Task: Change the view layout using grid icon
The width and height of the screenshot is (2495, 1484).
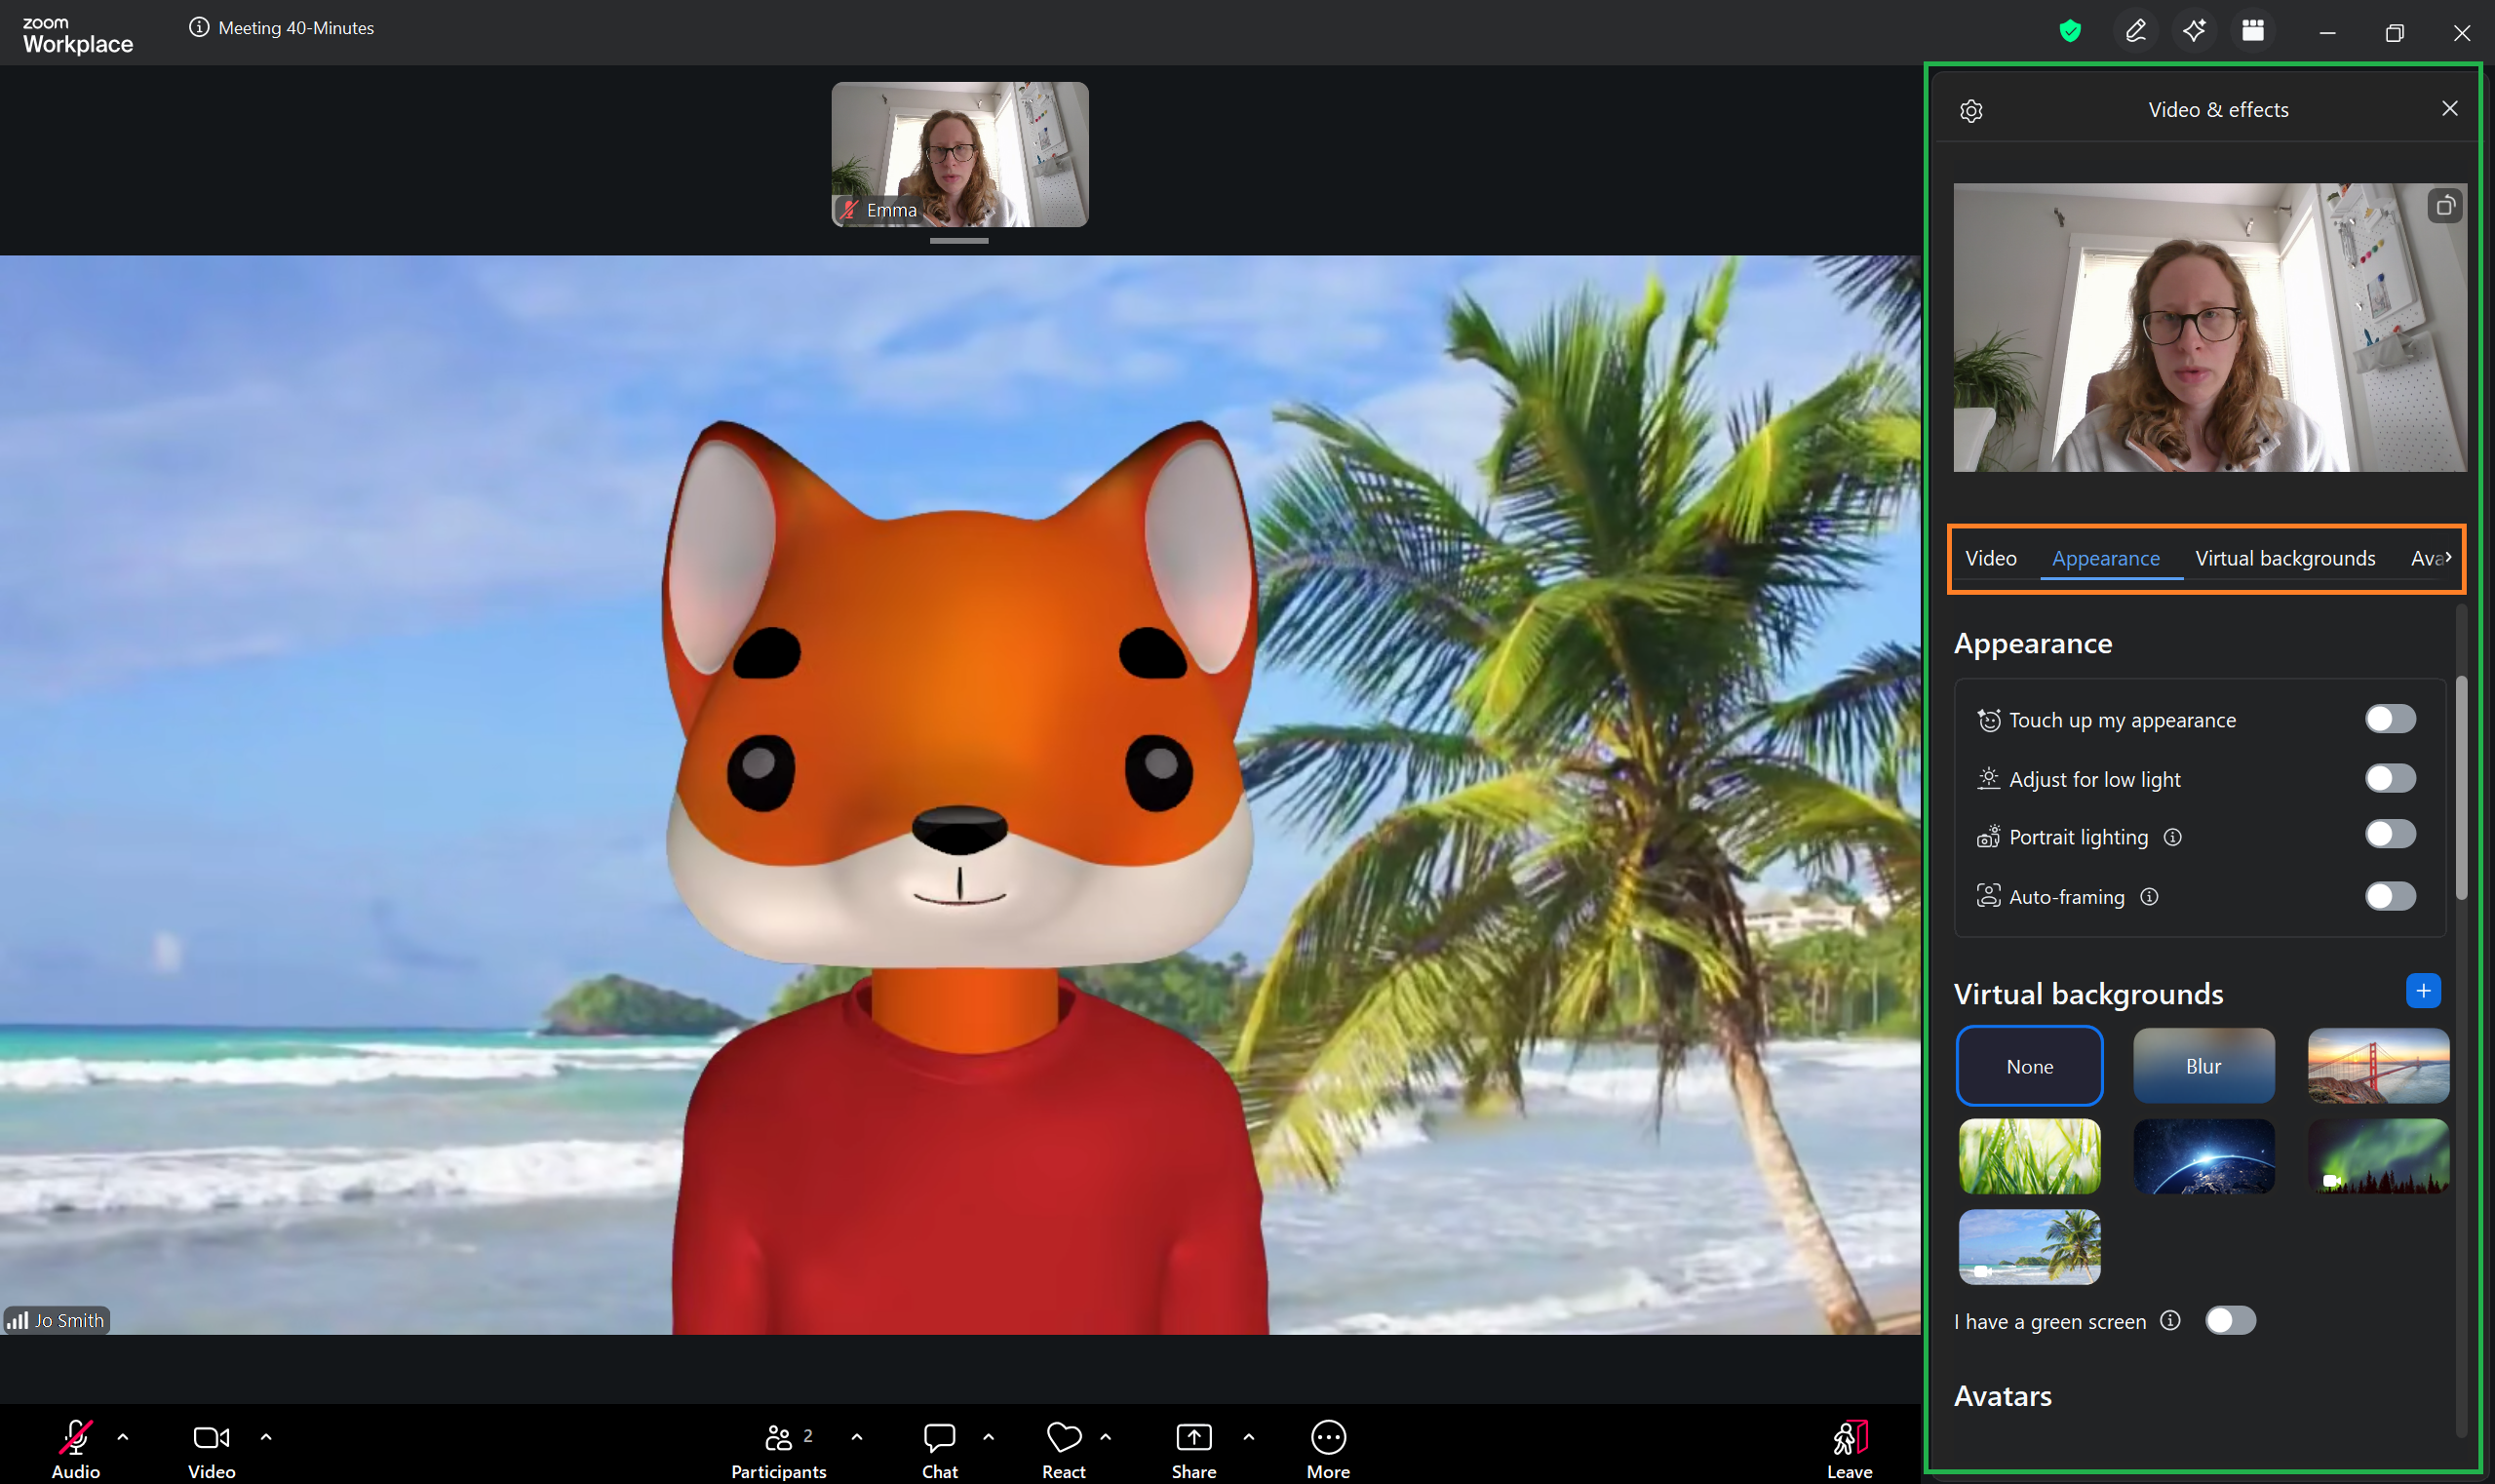Action: pyautogui.click(x=2253, y=31)
